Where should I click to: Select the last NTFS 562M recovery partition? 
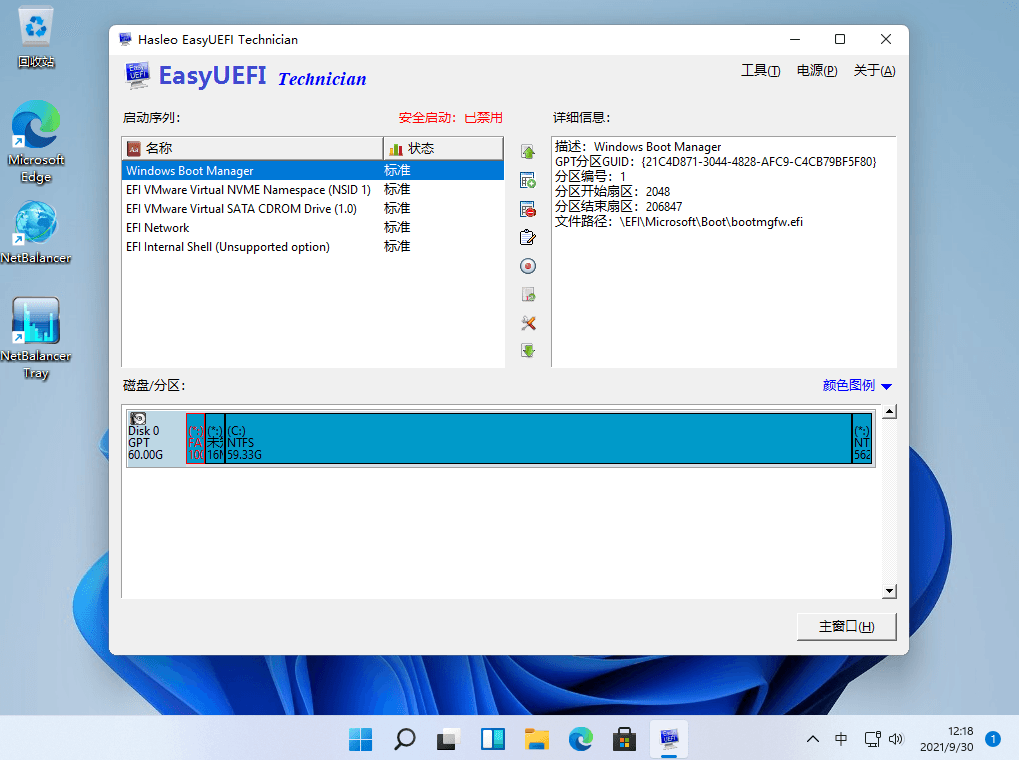click(862, 438)
